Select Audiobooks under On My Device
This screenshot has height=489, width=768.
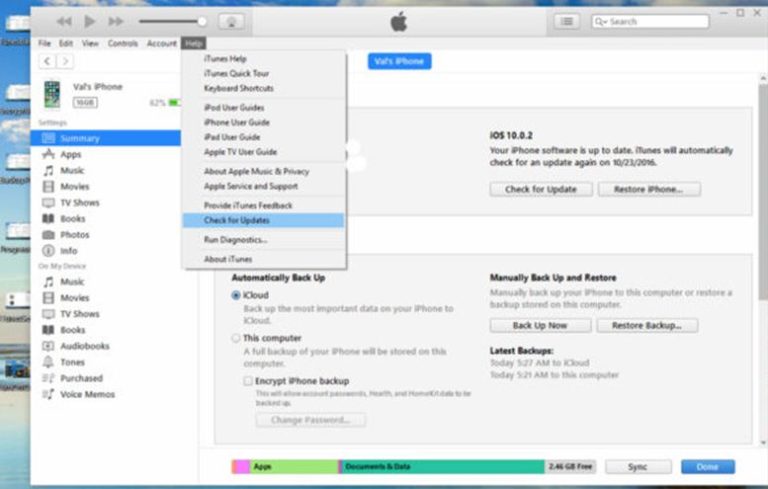pyautogui.click(x=84, y=346)
